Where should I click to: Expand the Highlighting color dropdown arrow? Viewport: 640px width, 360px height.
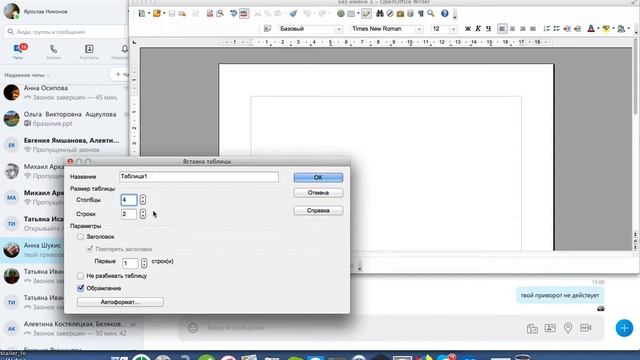tap(613, 29)
